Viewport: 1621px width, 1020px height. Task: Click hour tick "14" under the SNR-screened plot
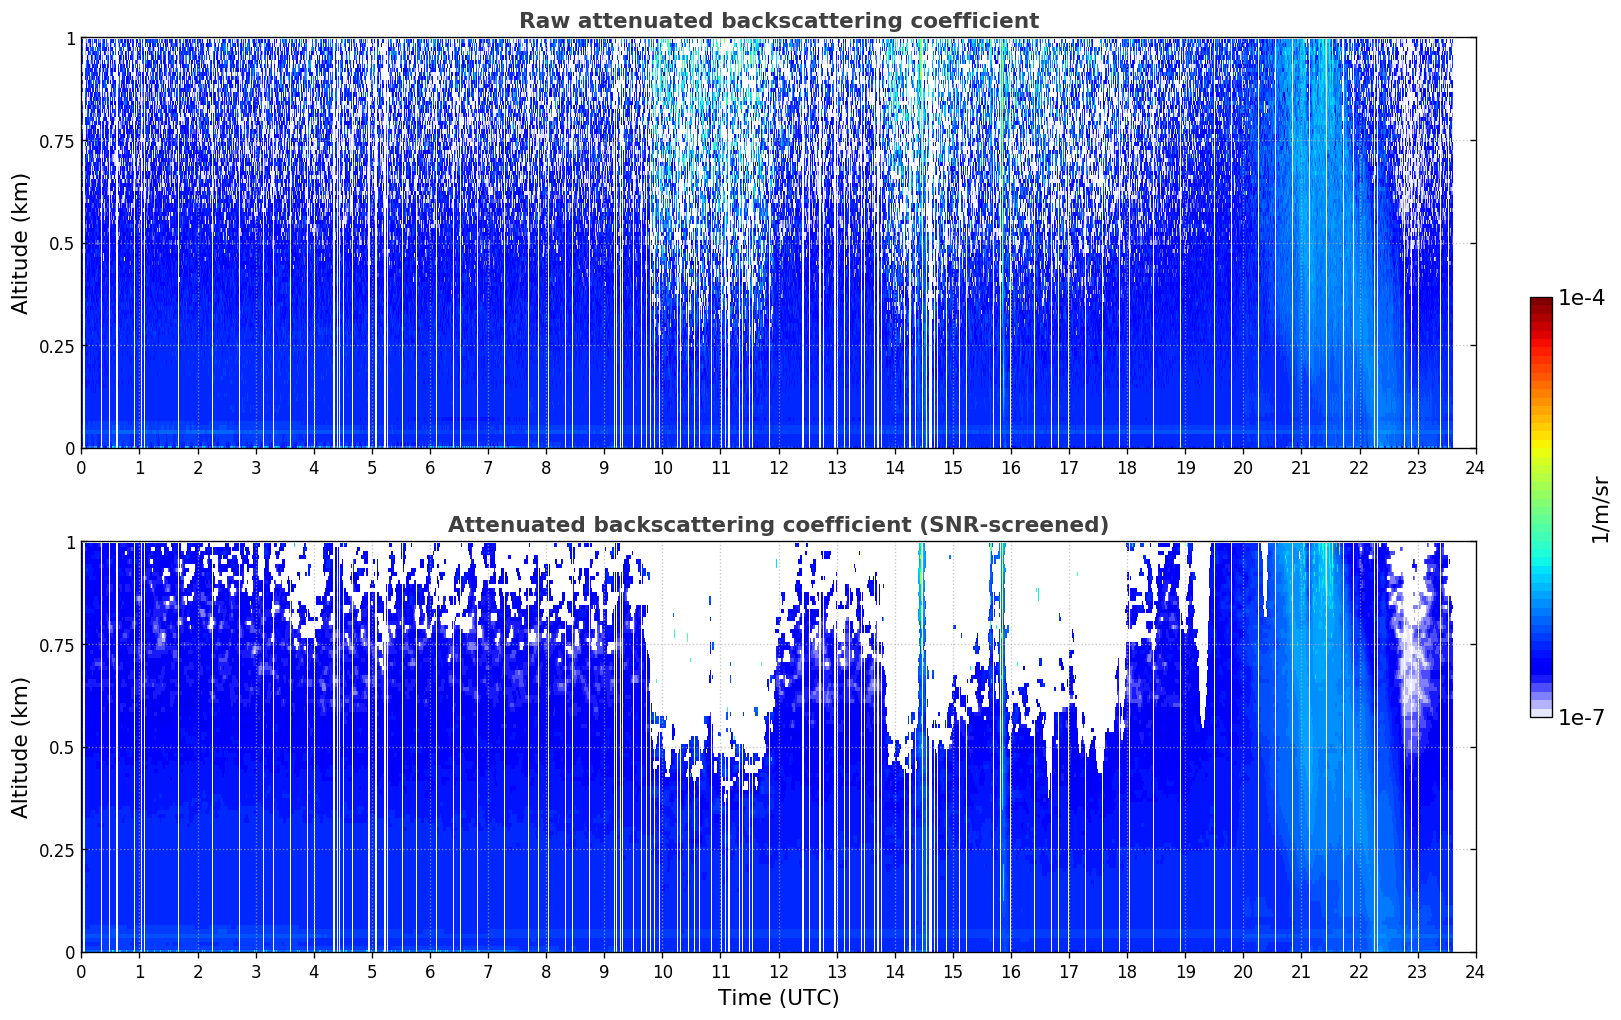pos(895,971)
